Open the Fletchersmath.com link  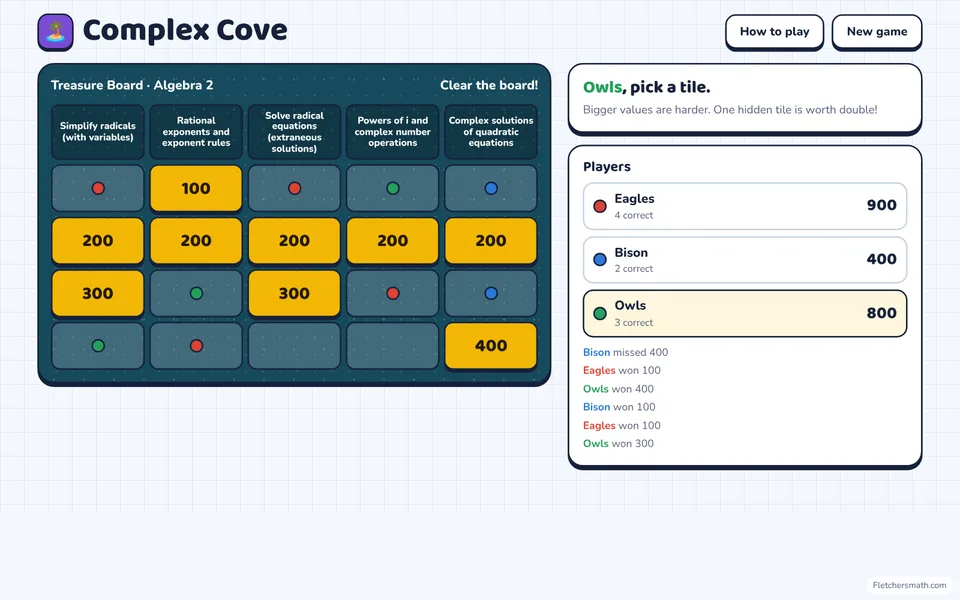tap(909, 585)
